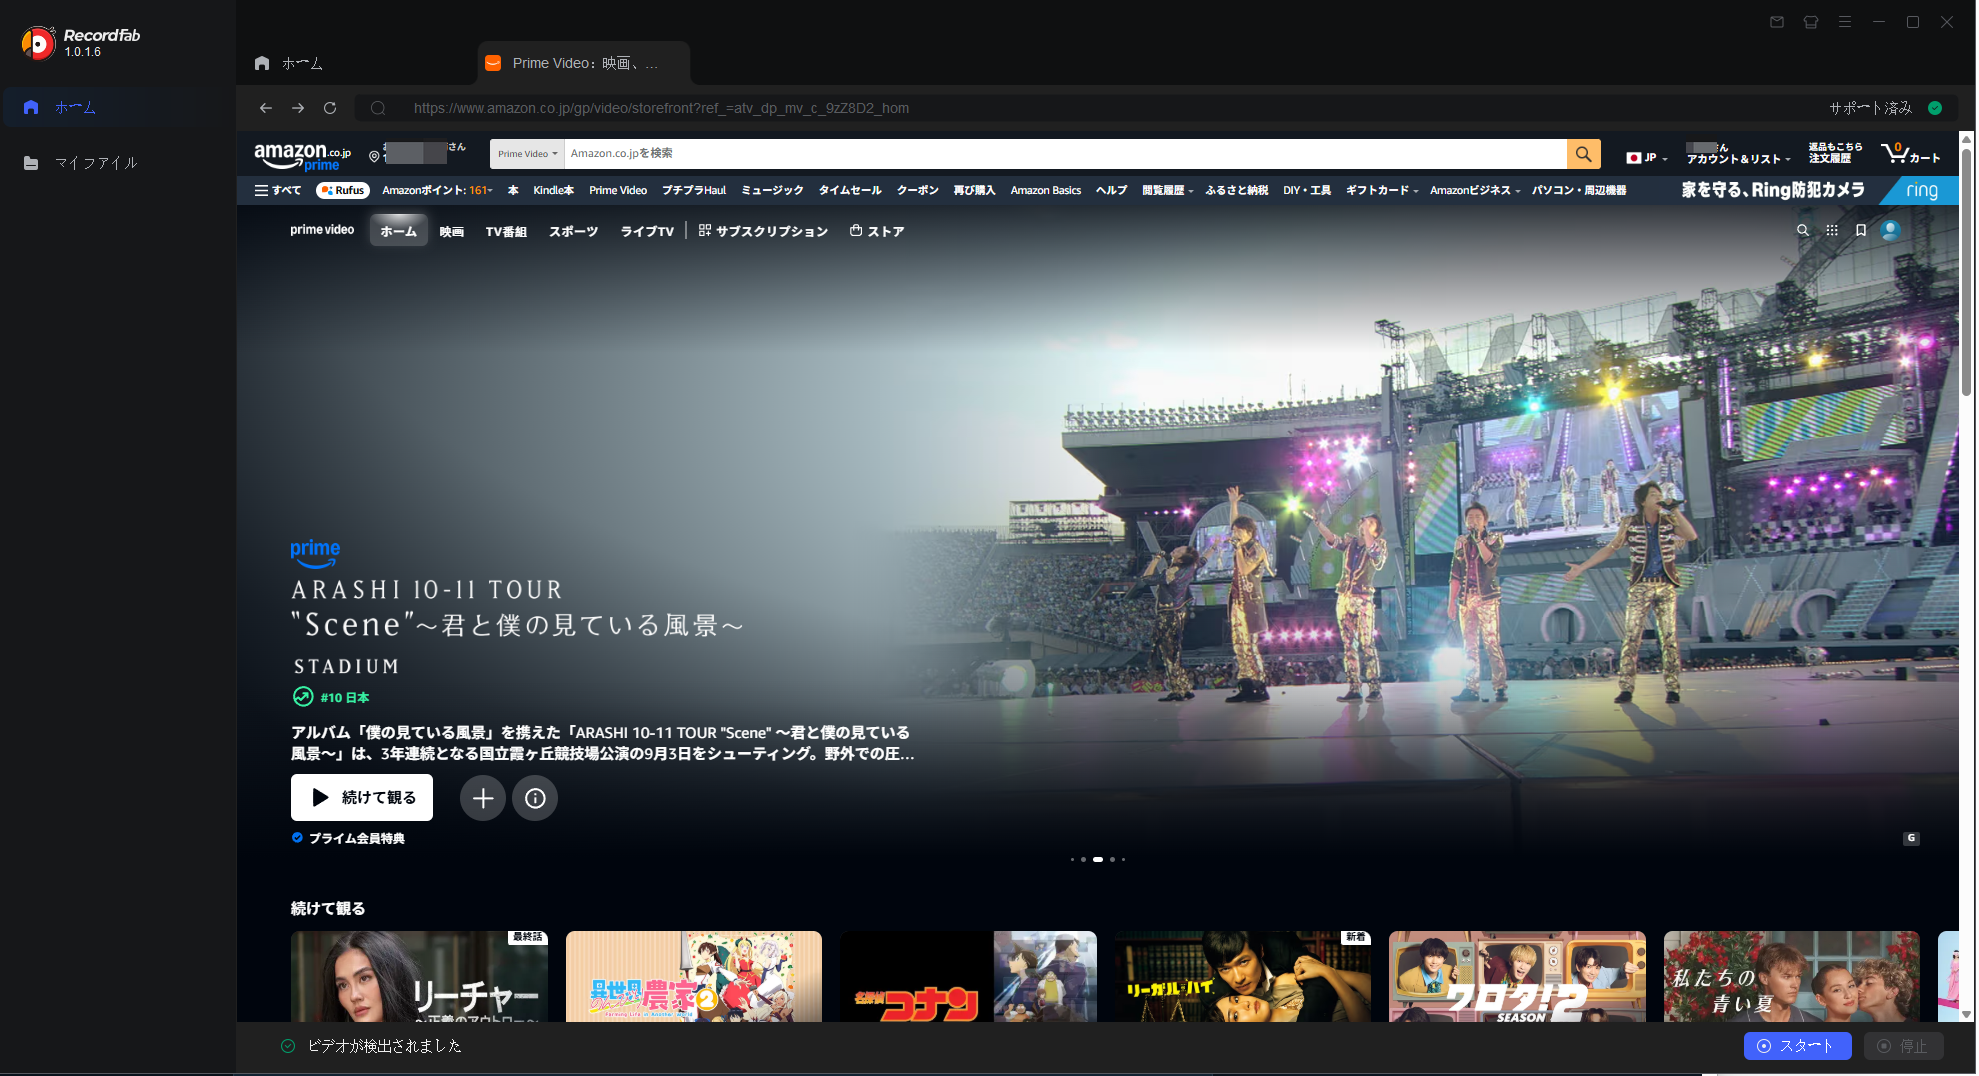
Task: Select the last carousel pagination dot
Action: (x=1123, y=859)
